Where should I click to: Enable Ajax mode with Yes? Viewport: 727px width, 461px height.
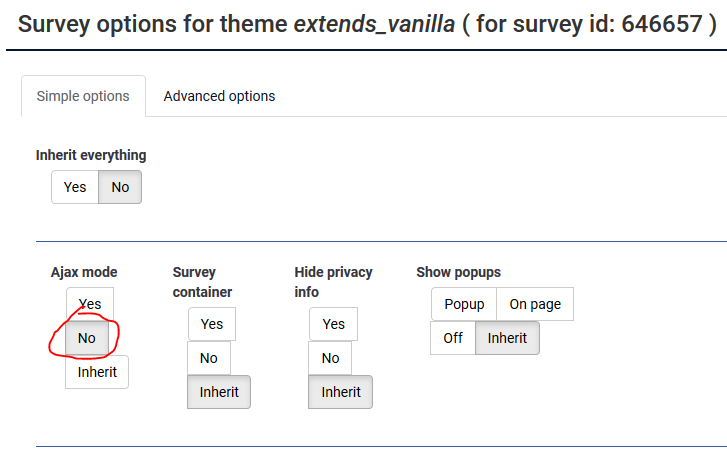[x=90, y=304]
